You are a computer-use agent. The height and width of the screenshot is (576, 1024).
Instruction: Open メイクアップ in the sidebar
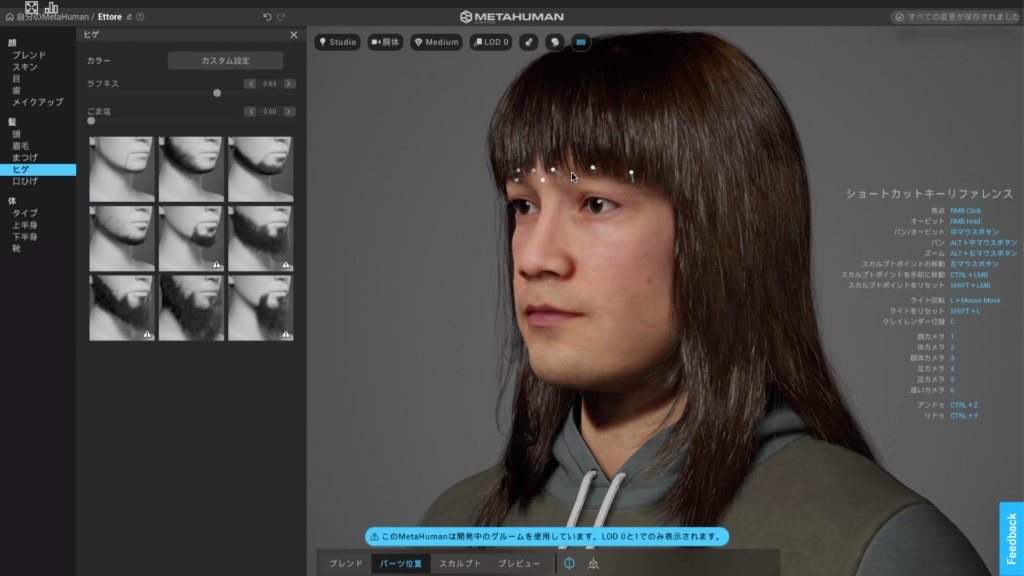point(37,102)
